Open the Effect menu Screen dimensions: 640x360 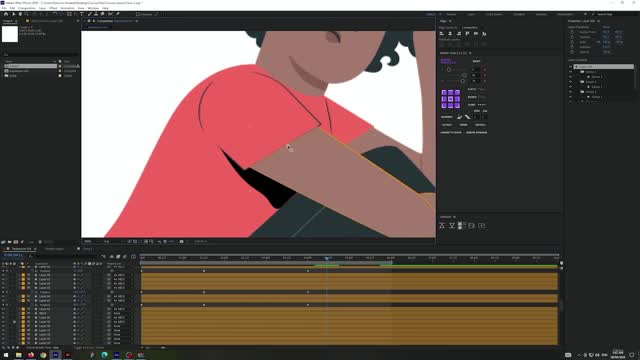[x=53, y=8]
